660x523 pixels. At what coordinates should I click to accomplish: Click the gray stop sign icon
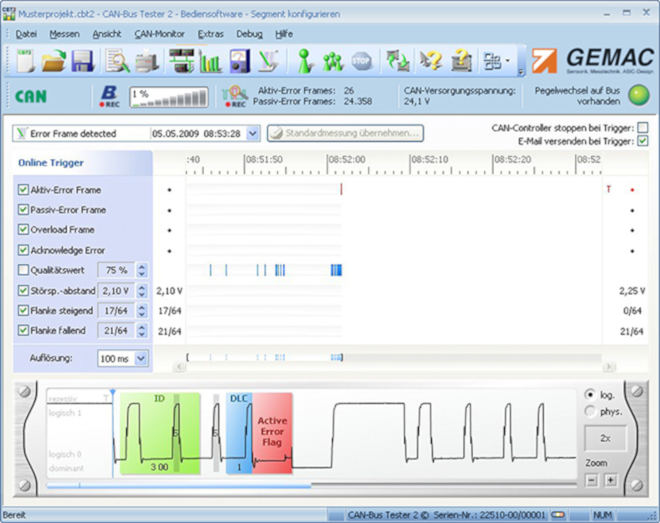click(361, 61)
